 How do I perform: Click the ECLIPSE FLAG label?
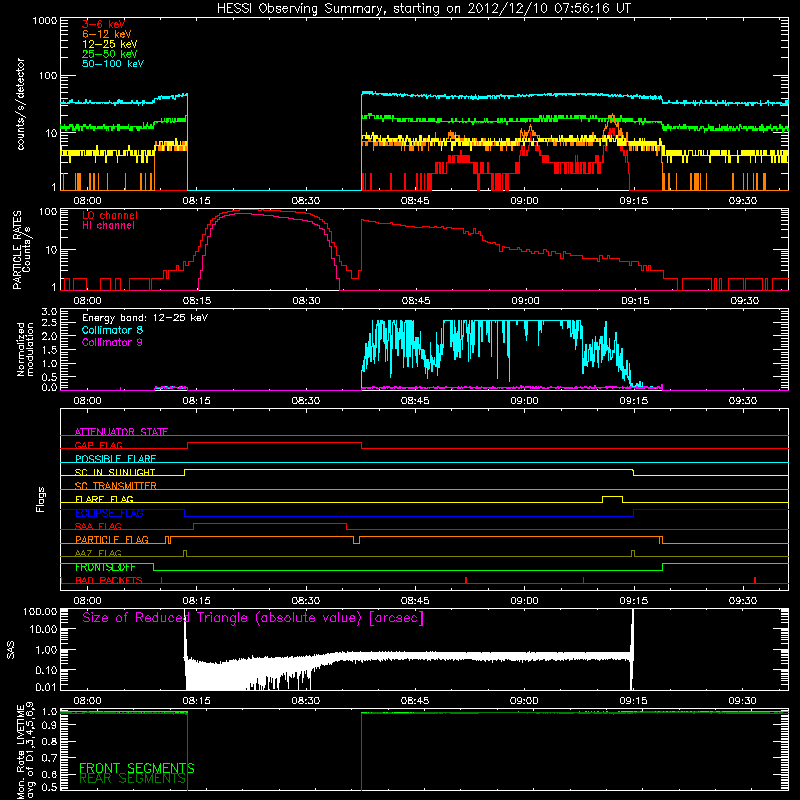click(109, 513)
